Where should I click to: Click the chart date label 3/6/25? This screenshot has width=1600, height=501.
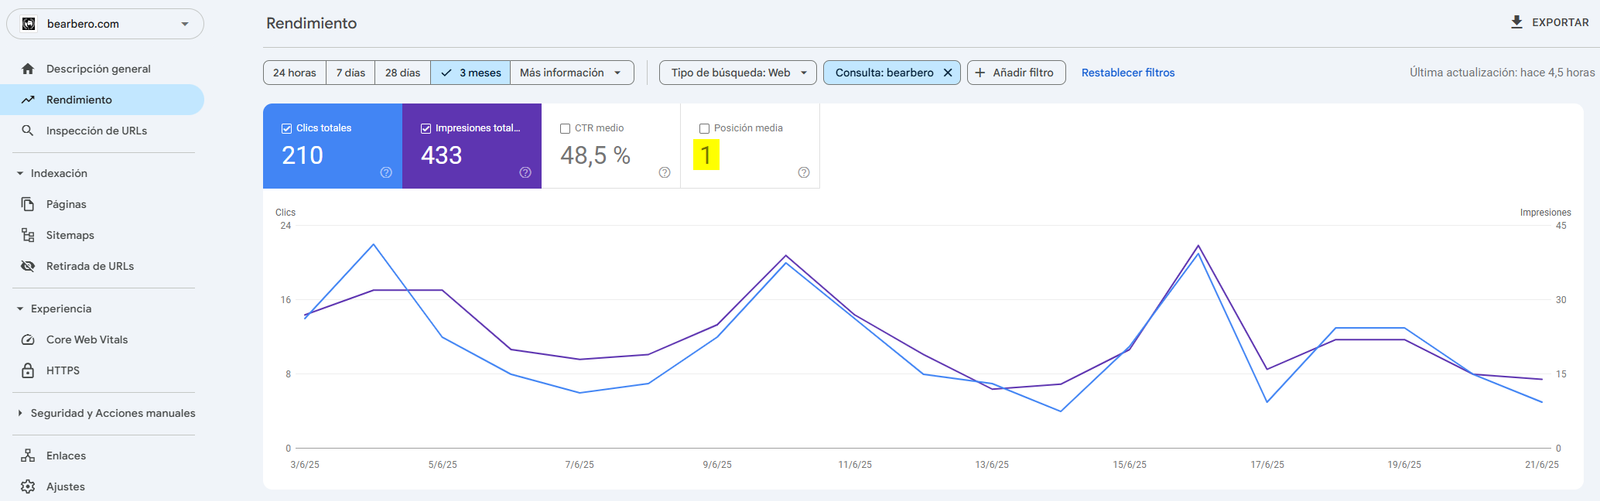tap(305, 465)
